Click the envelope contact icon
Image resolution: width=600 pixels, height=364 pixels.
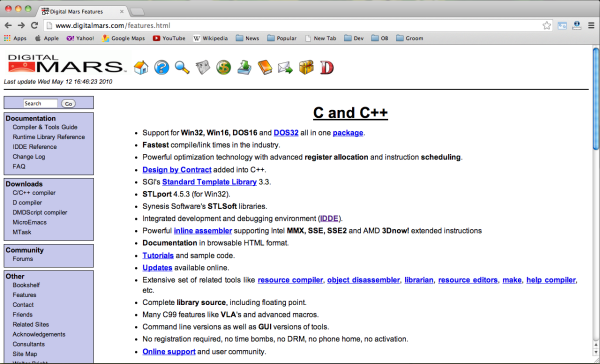click(x=285, y=68)
